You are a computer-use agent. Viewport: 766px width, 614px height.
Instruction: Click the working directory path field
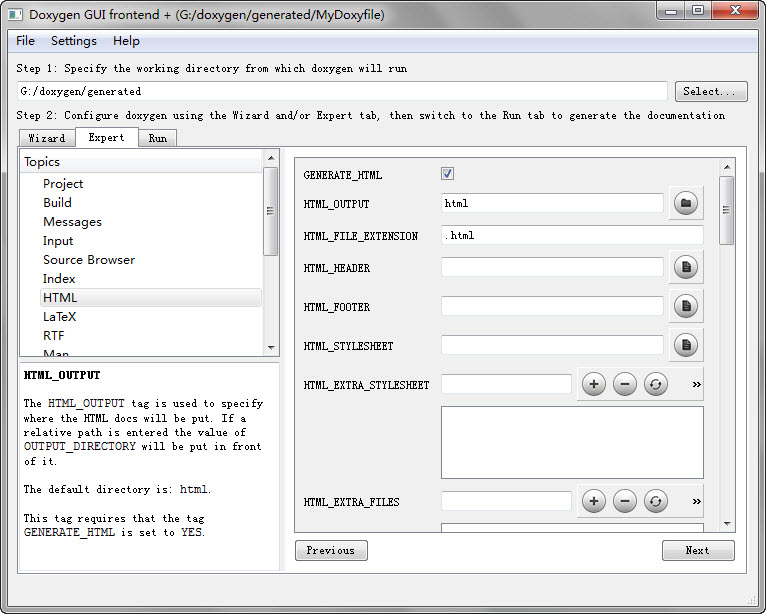click(342, 91)
